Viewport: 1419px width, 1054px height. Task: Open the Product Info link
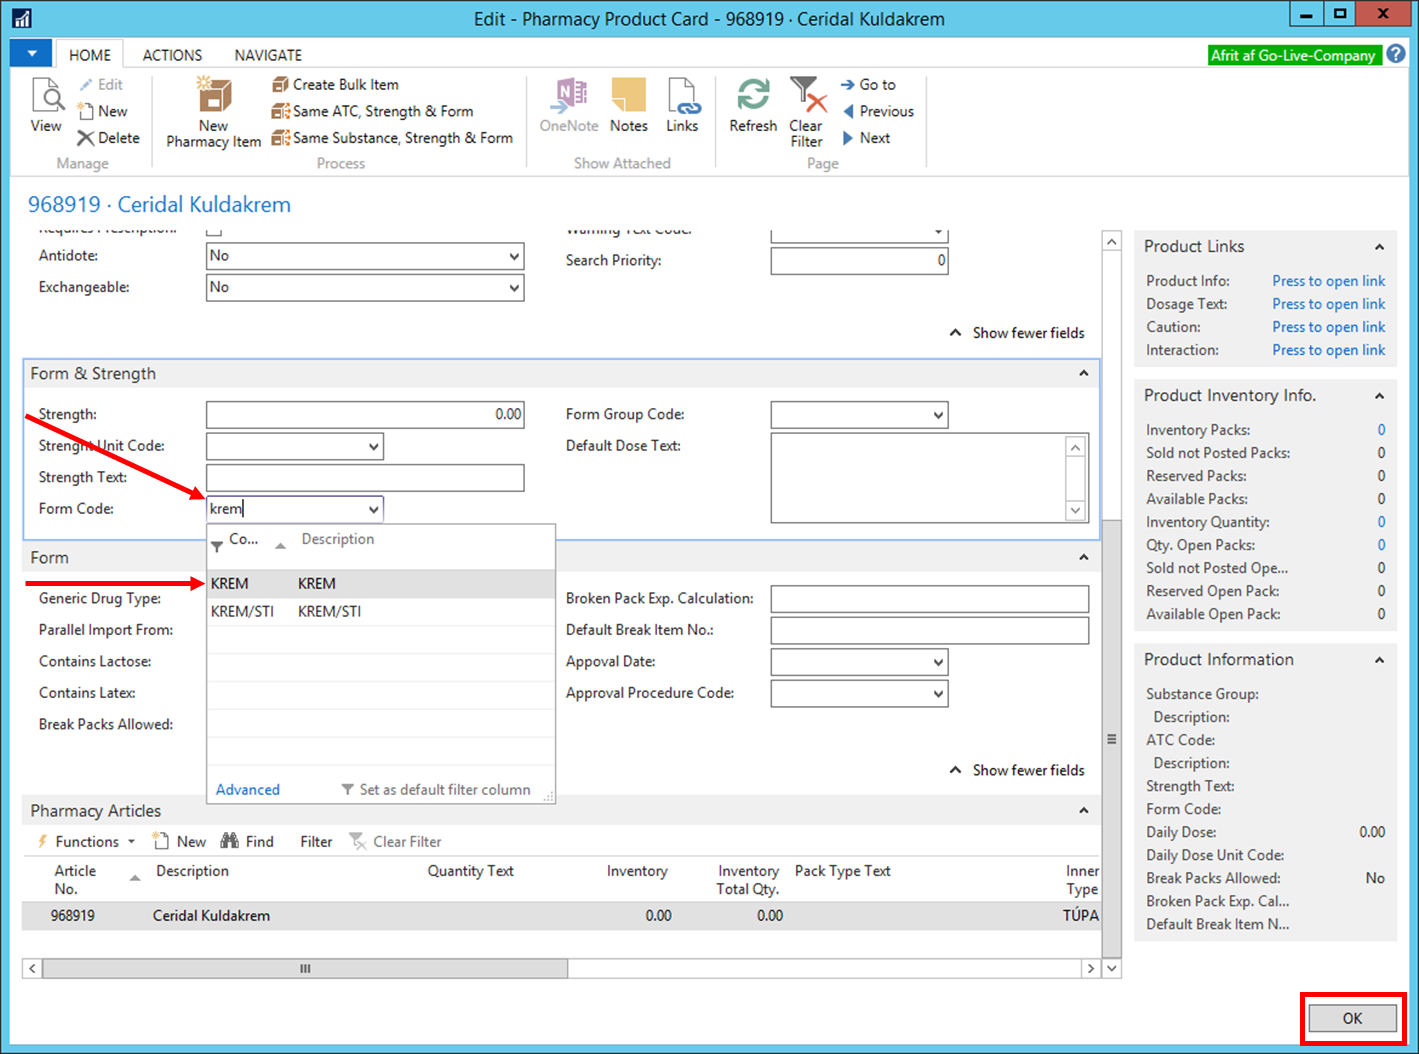click(x=1328, y=281)
